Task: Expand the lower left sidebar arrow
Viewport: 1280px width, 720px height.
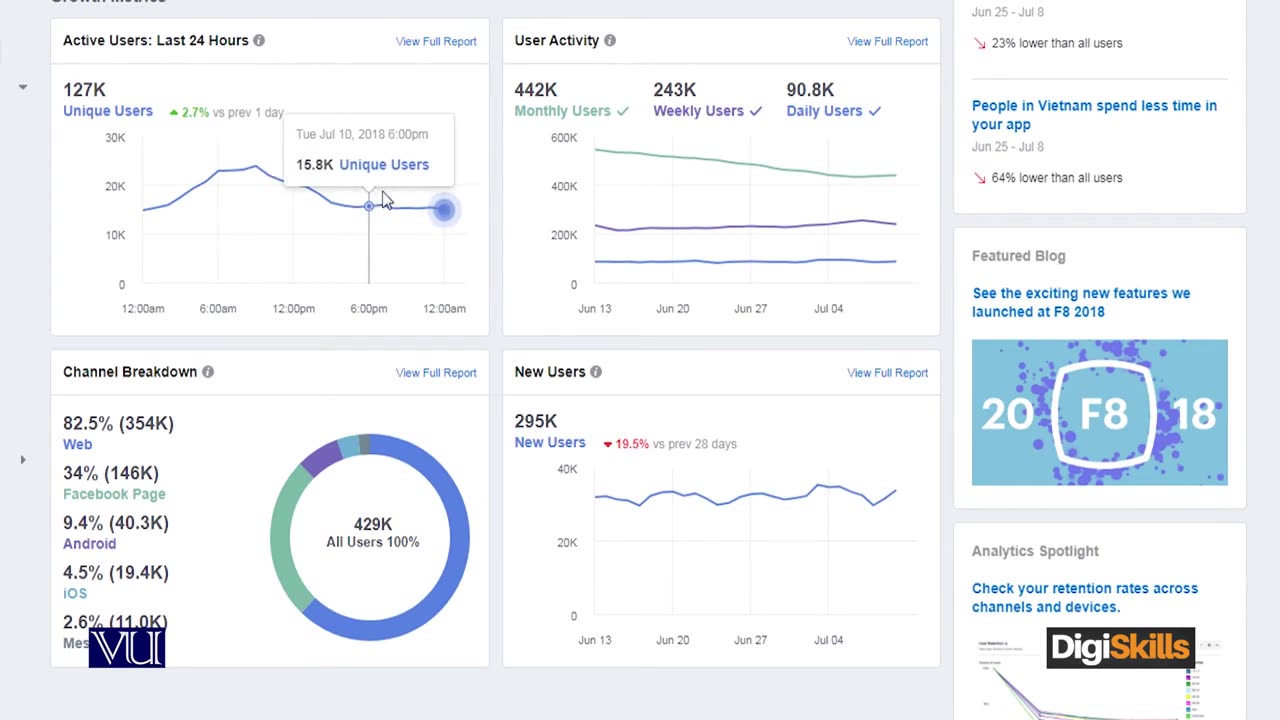Action: pyautogui.click(x=22, y=460)
